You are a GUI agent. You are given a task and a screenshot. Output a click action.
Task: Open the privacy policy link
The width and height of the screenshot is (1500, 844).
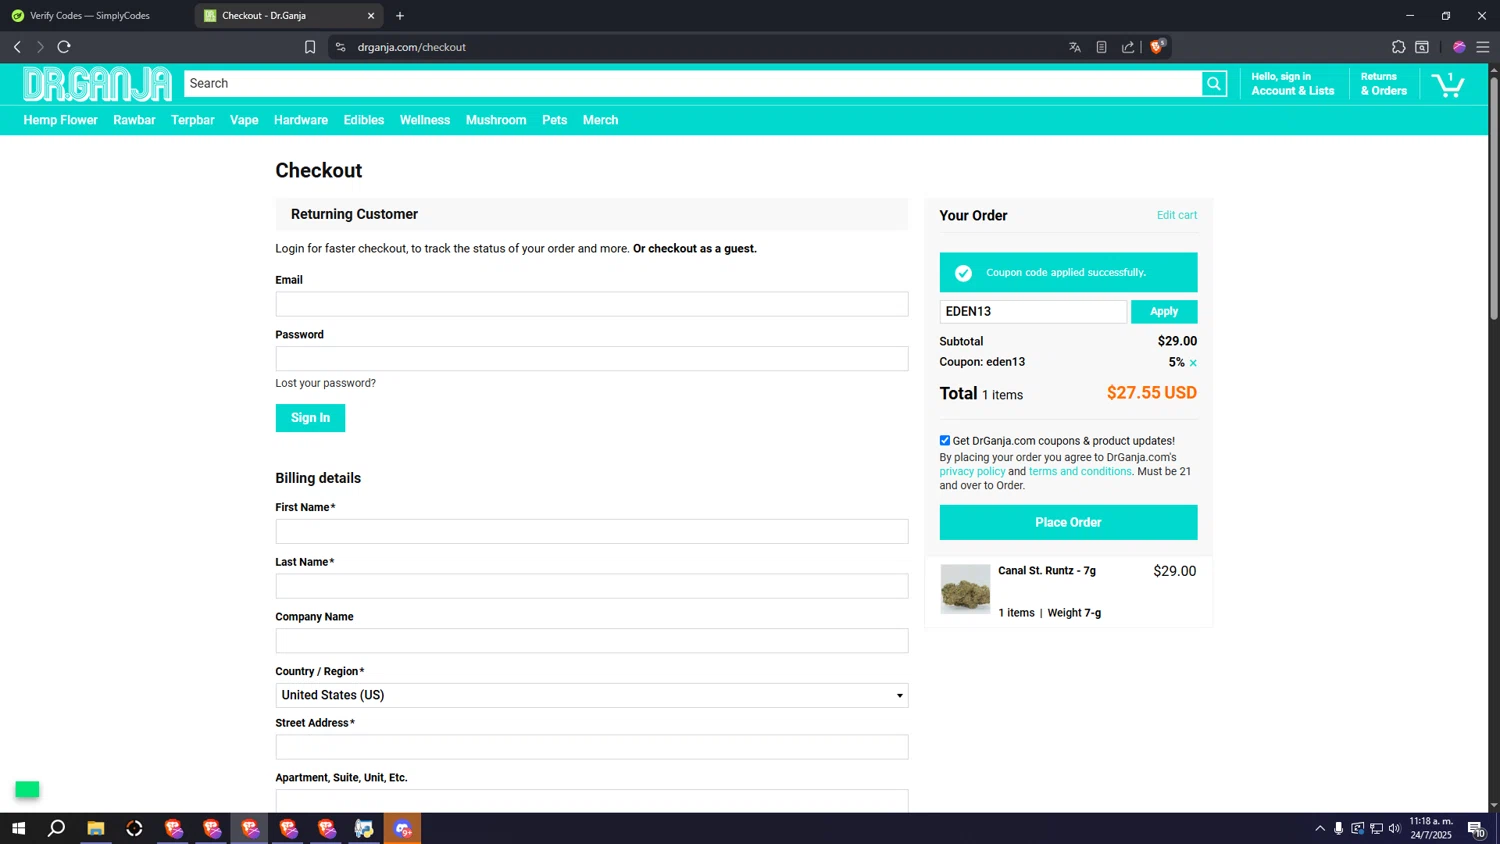pos(972,471)
